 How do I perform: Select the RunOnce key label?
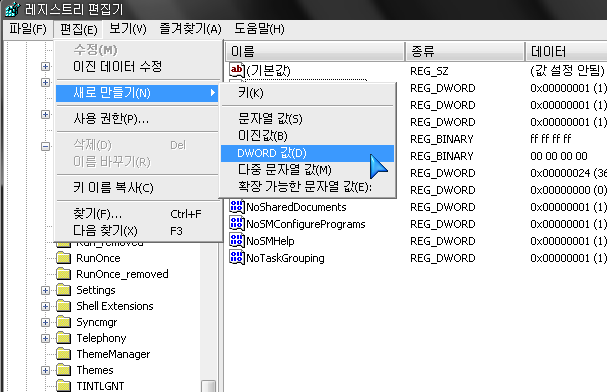(98, 258)
